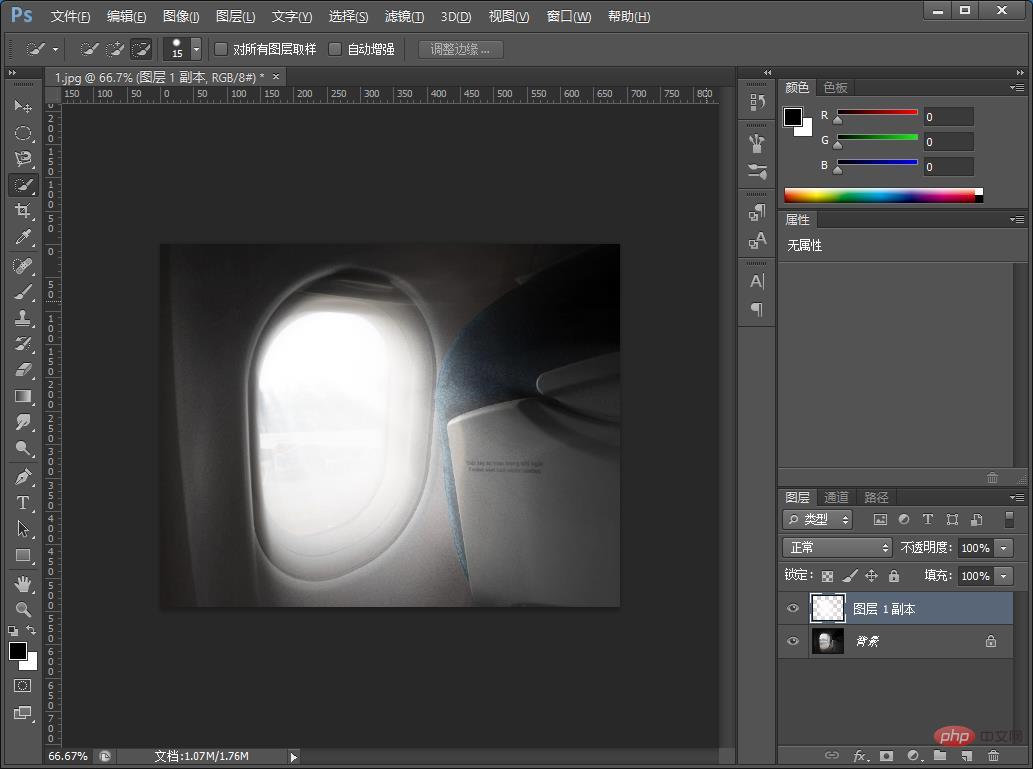Hide the 图层 1 副本 layer
The width and height of the screenshot is (1033, 769).
(793, 608)
